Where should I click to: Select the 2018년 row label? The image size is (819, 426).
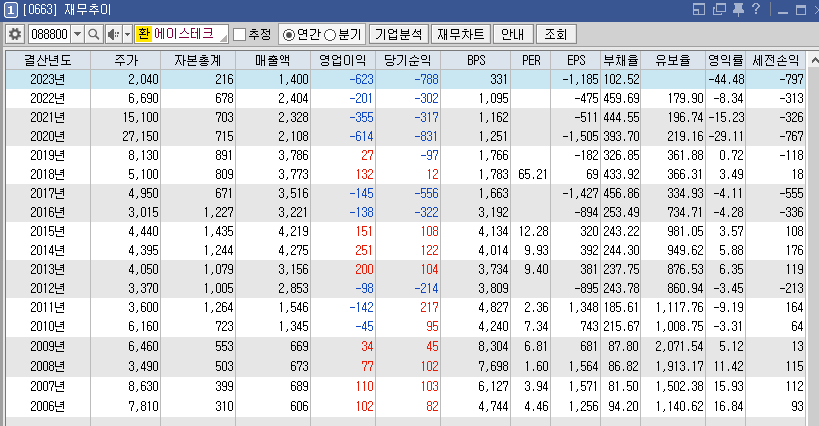click(48, 174)
